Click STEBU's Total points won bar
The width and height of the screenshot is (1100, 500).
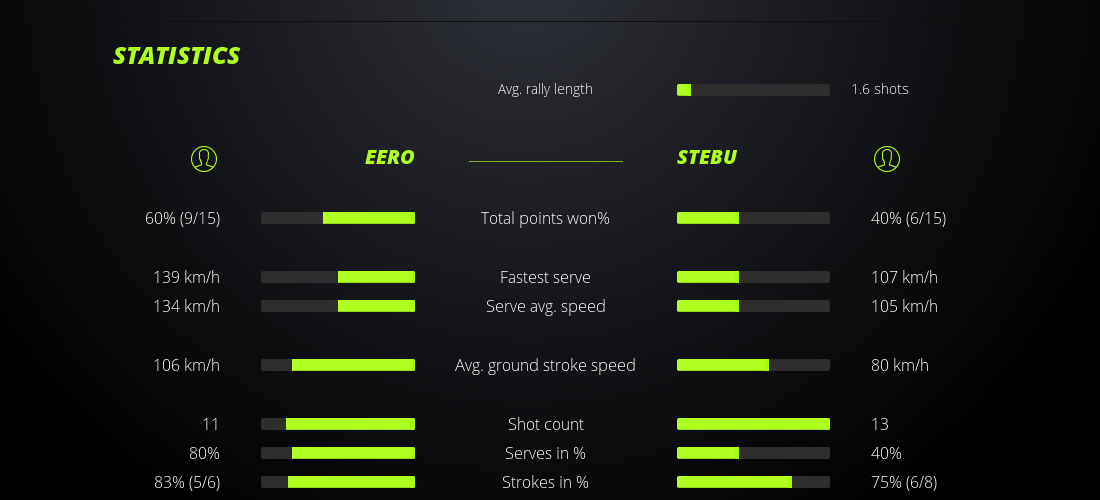pos(753,218)
